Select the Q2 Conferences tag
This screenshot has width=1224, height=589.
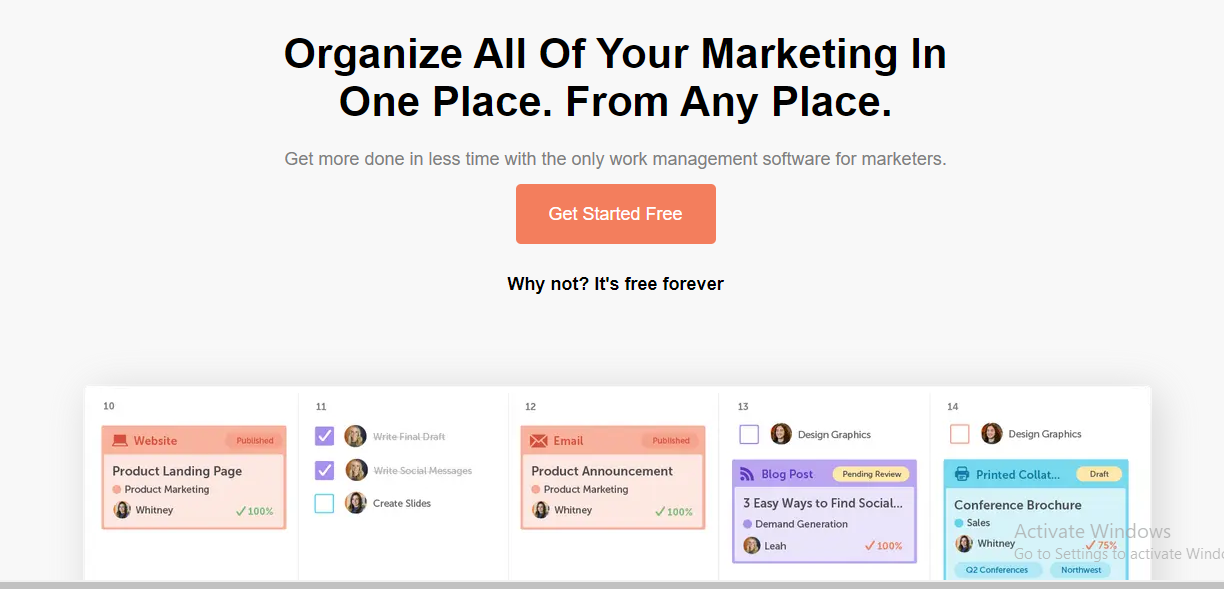[x=997, y=570]
